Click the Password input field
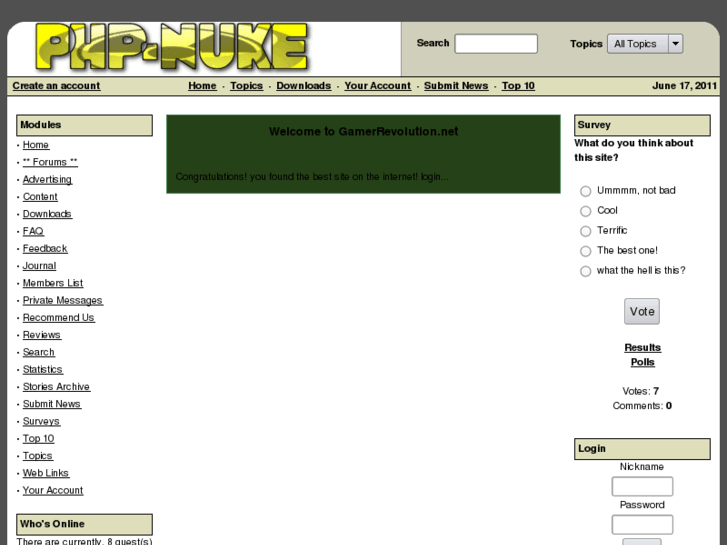This screenshot has height=545, width=727. [642, 525]
